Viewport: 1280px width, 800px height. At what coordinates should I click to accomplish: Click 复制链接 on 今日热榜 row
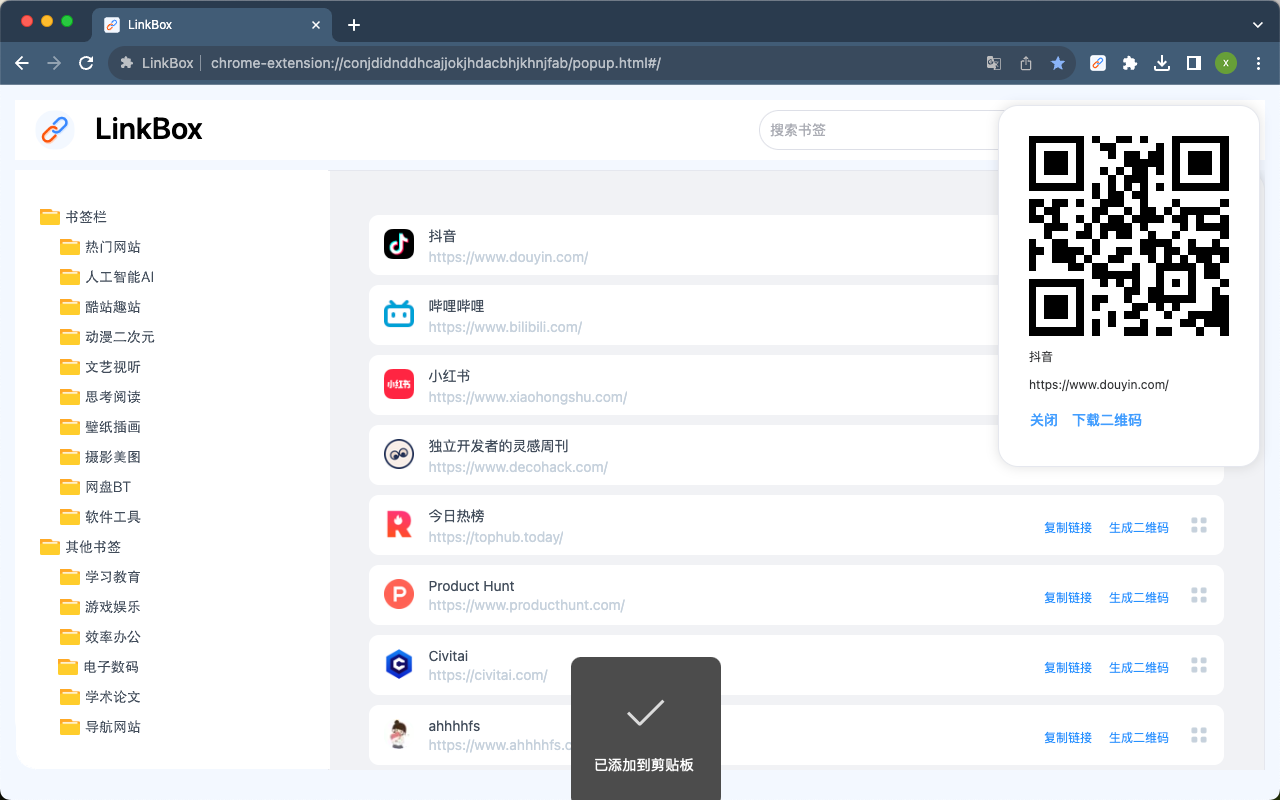click(x=1068, y=527)
